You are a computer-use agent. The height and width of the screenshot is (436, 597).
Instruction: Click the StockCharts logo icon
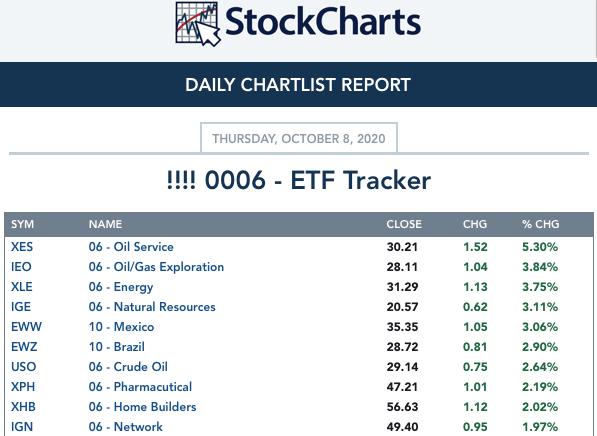(198, 24)
